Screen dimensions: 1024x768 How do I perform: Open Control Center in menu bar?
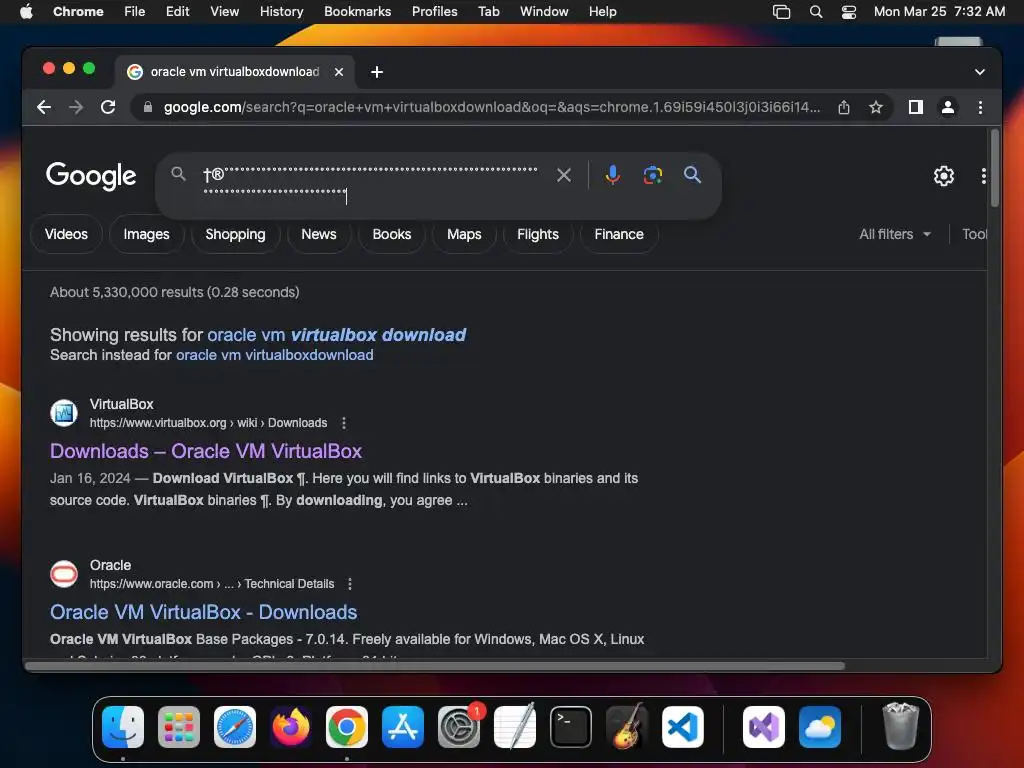[848, 11]
